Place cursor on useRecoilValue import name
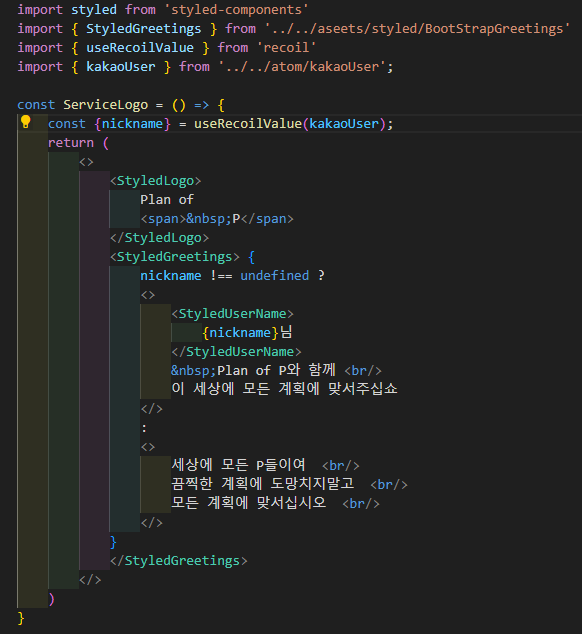Screen dimensions: 582x634 tap(140, 47)
